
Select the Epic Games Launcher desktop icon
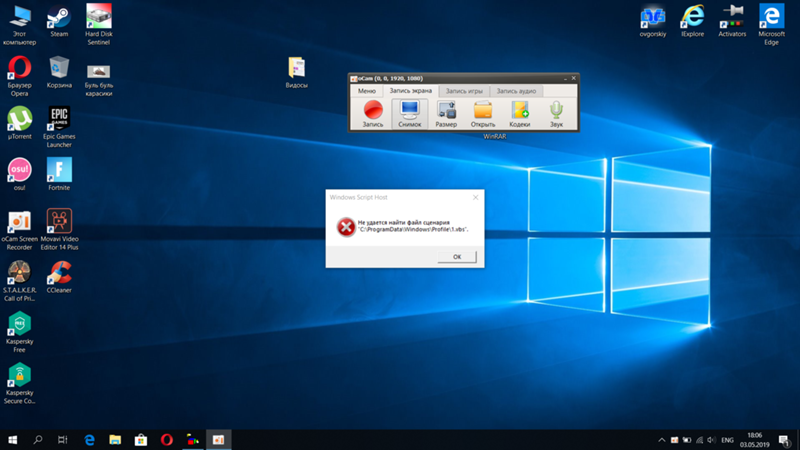[x=59, y=127]
